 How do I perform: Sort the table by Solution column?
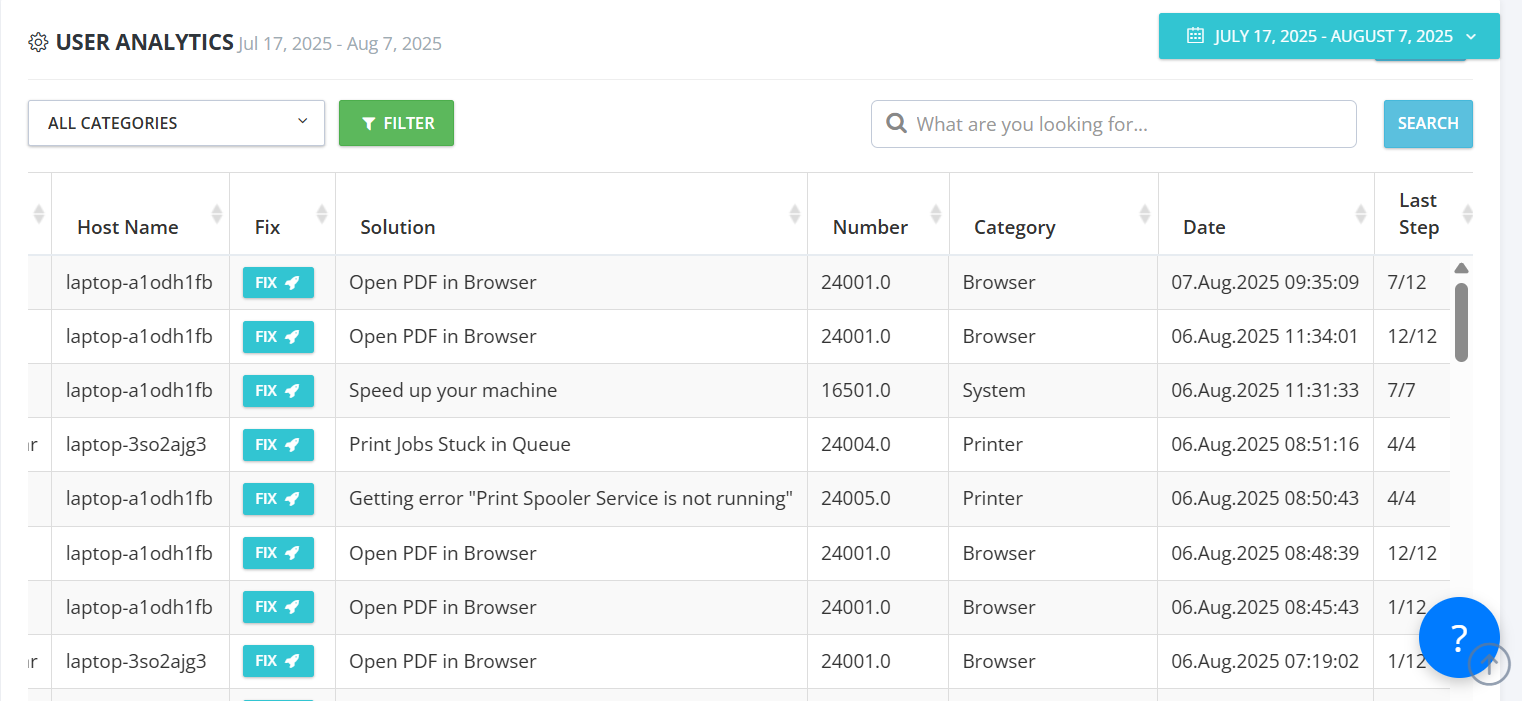[794, 214]
